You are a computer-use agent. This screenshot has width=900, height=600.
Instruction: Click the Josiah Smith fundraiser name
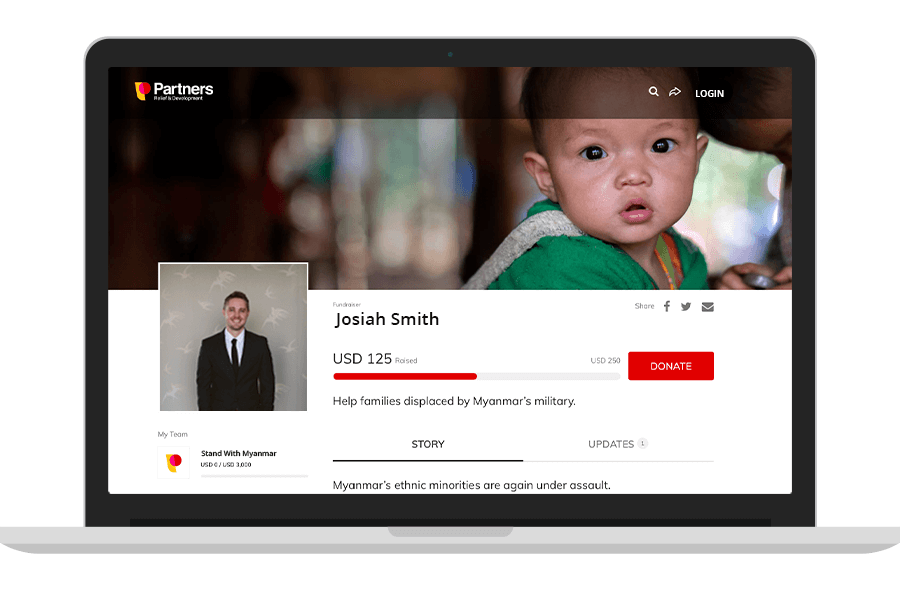point(386,320)
